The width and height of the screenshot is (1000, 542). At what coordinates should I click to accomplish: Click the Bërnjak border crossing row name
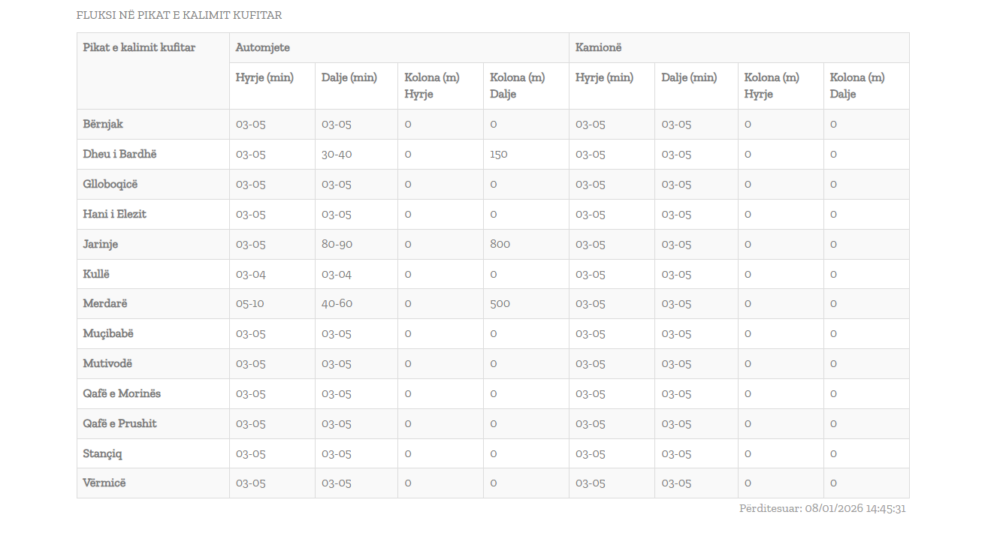click(103, 124)
